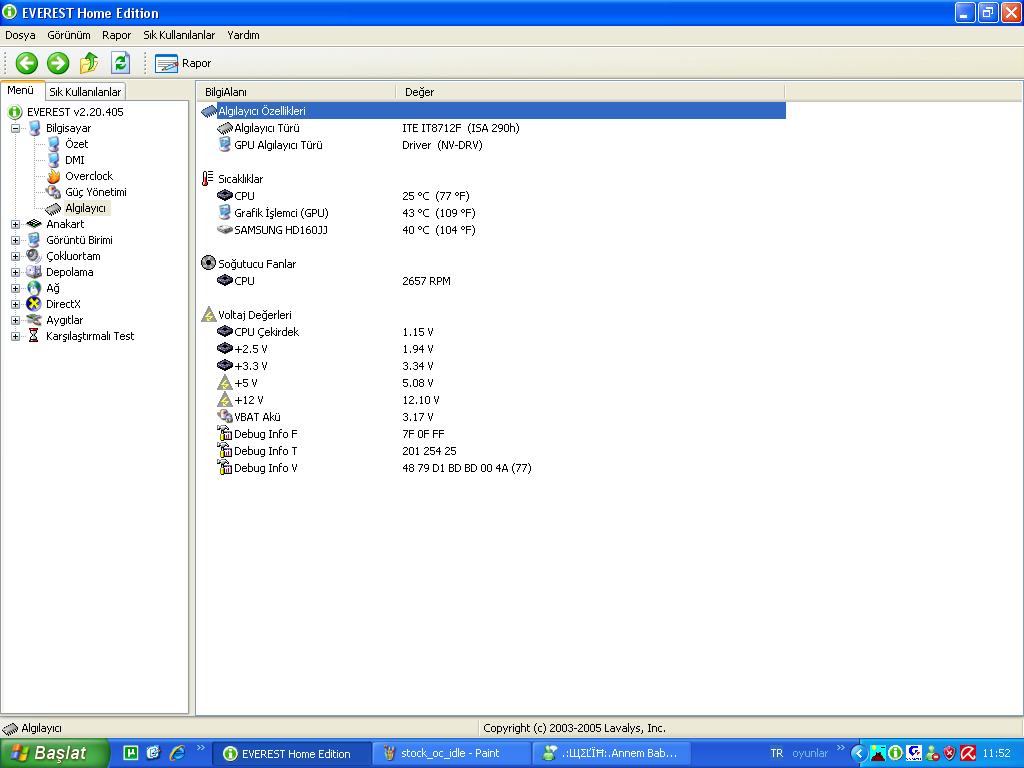The height and width of the screenshot is (768, 1024).
Task: Click the landscape picture icon in system tray
Action: [x=878, y=753]
